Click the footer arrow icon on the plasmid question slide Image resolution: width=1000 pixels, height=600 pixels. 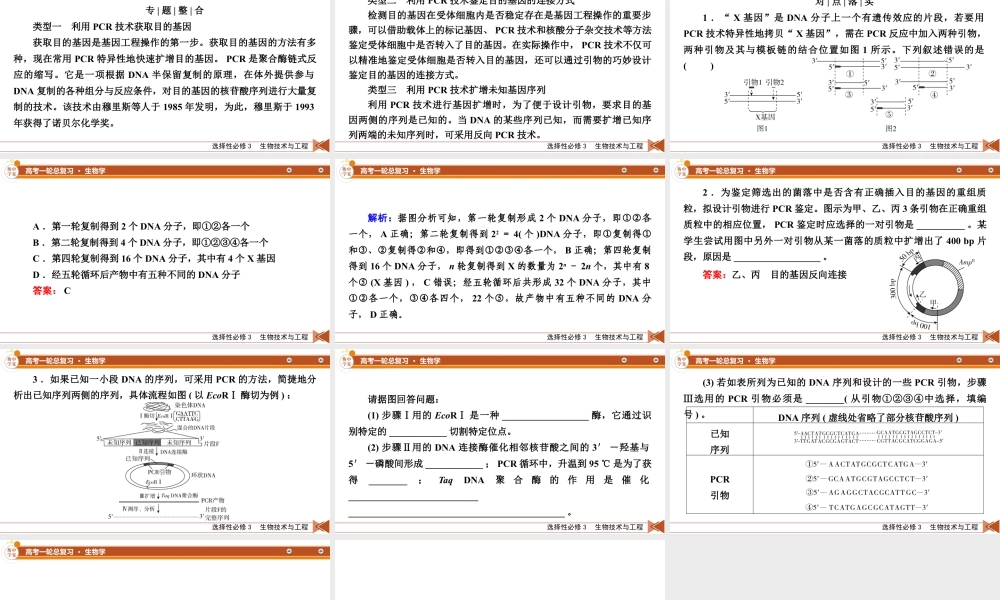[991, 337]
